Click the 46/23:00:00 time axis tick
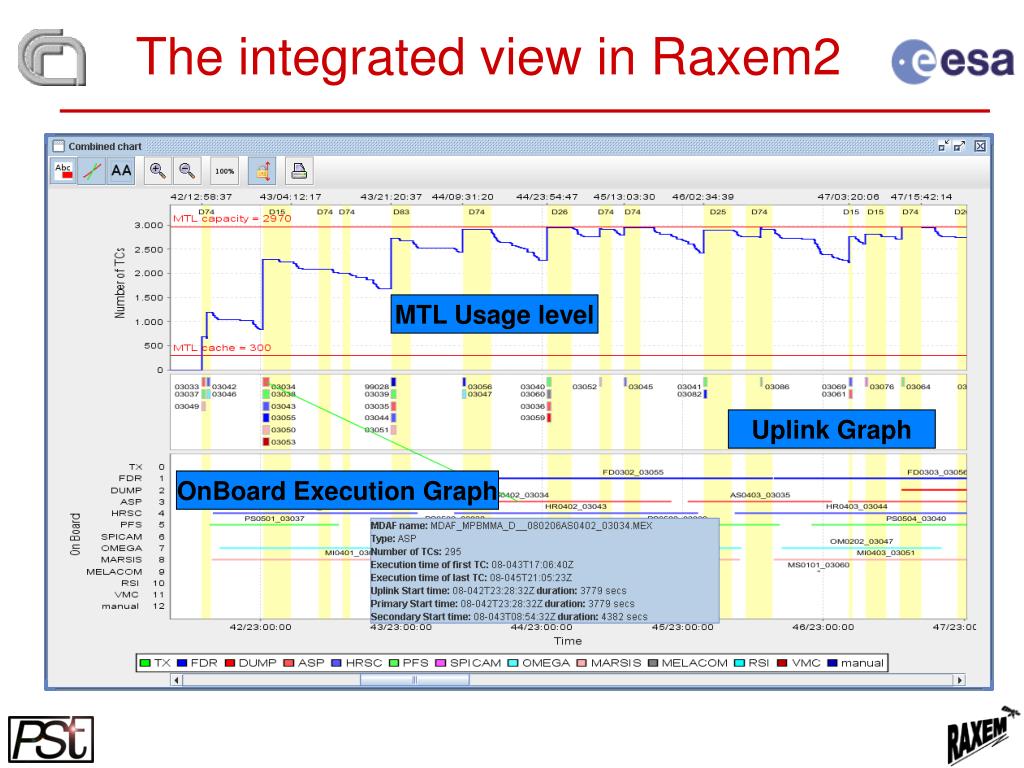This screenshot has width=1024, height=768. [x=823, y=627]
